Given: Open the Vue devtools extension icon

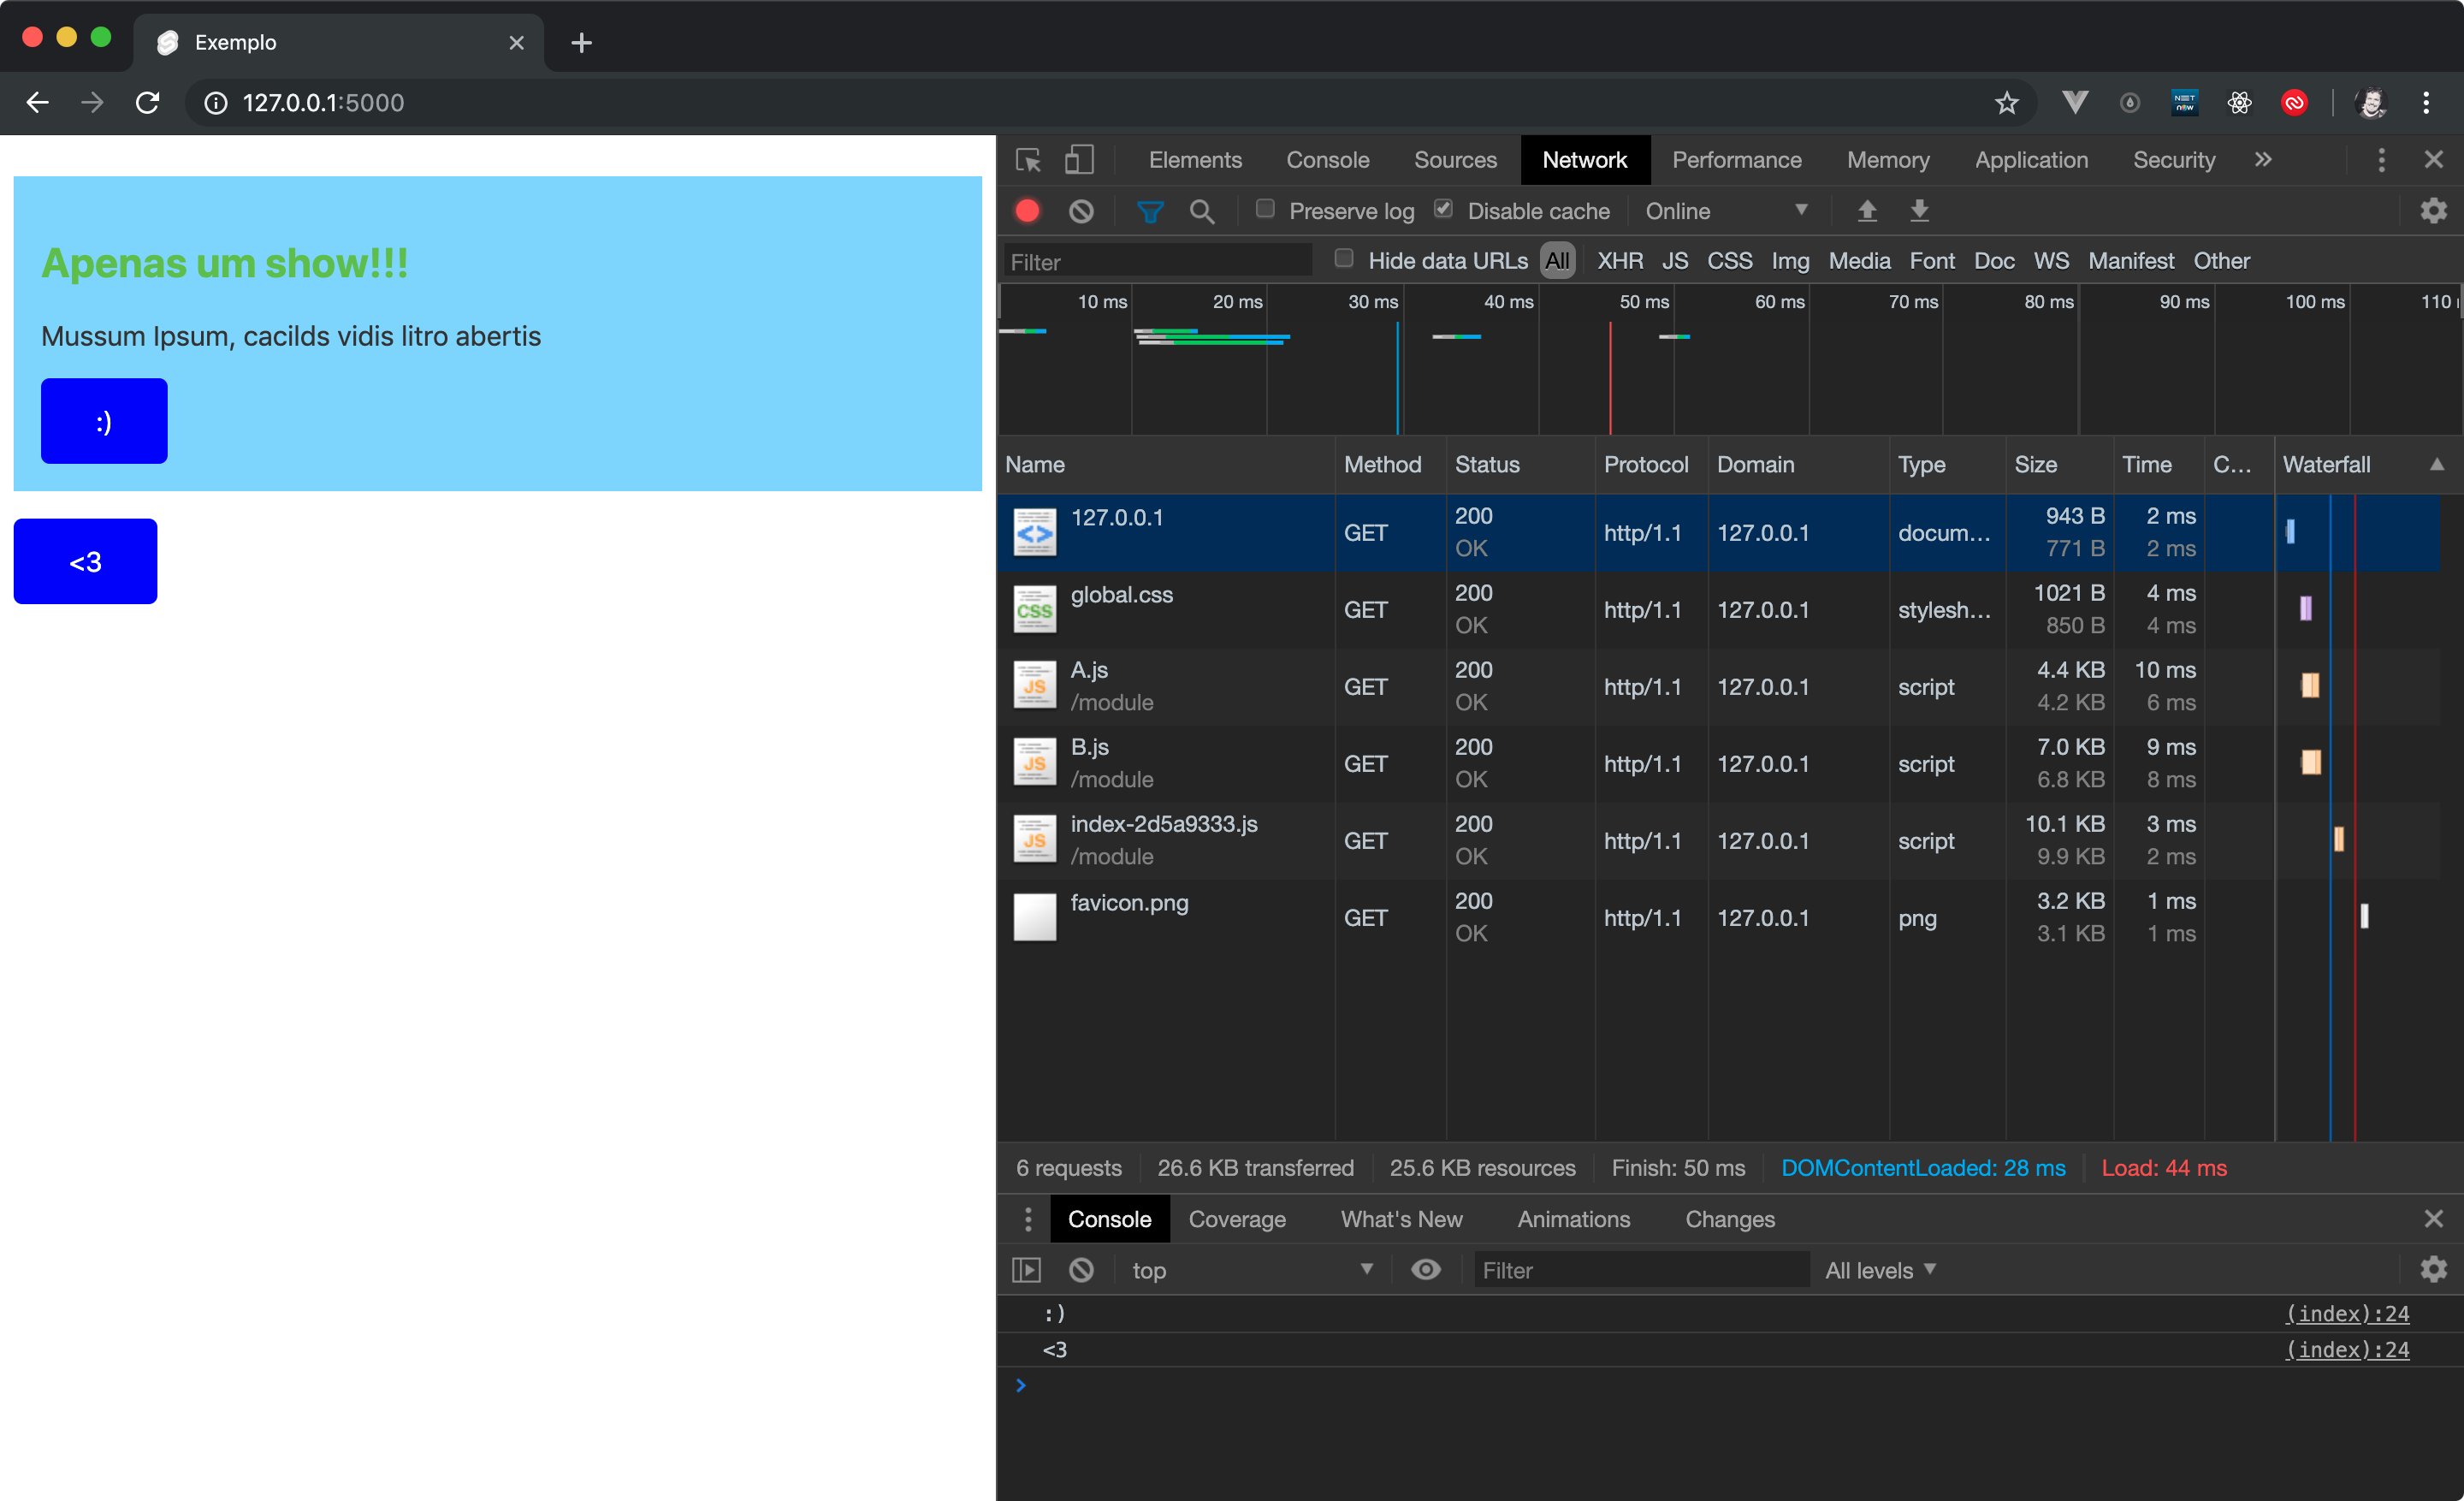Looking at the screenshot, I should coord(2074,102).
